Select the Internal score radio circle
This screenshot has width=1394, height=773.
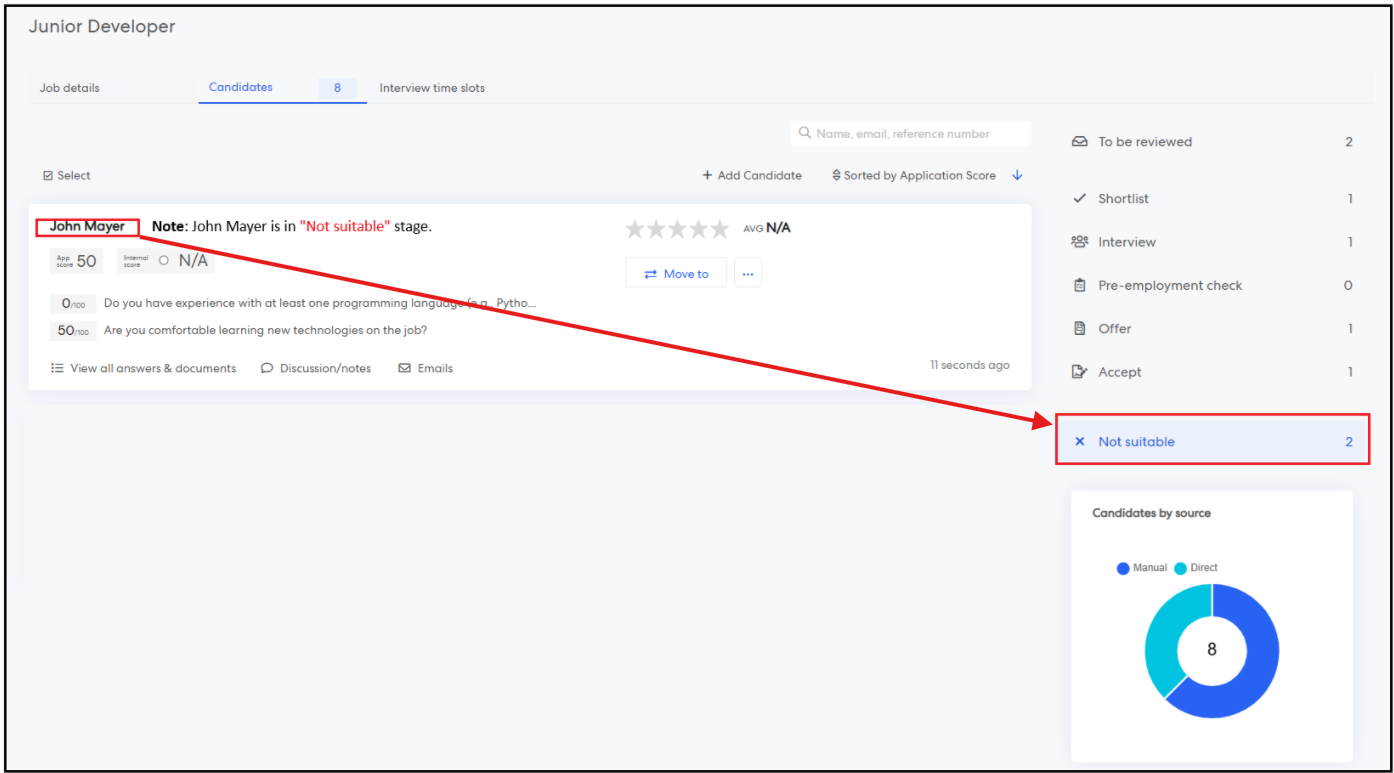(x=164, y=261)
